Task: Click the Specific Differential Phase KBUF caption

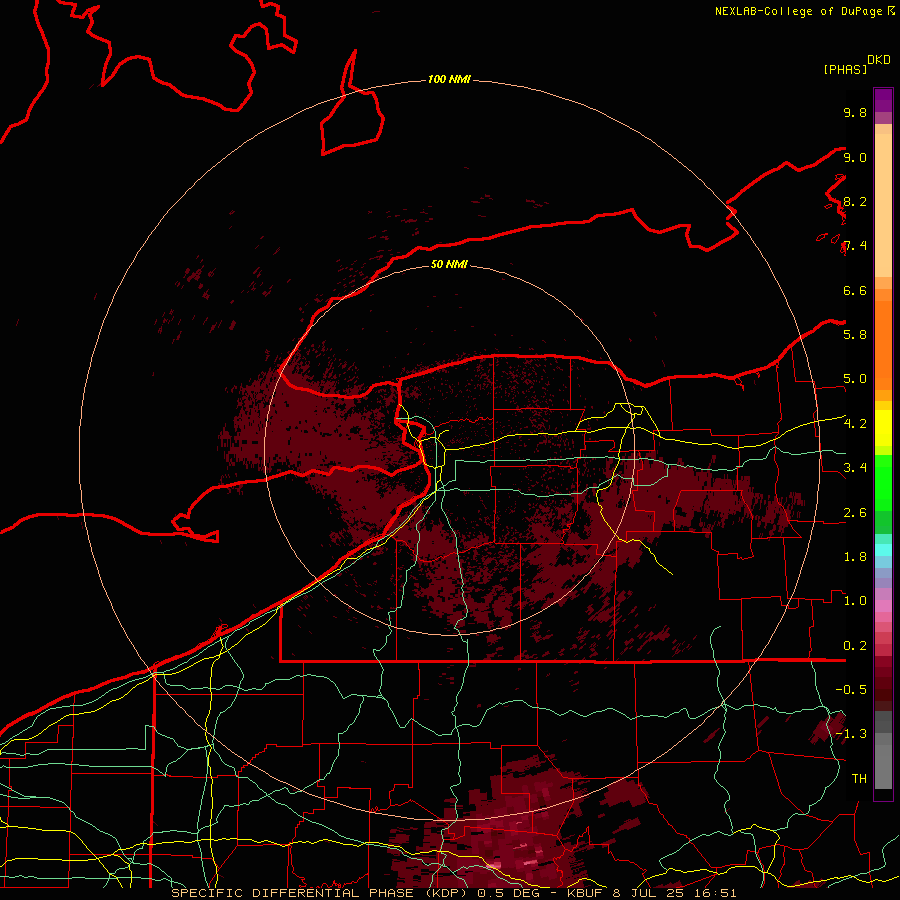Action: [x=453, y=893]
